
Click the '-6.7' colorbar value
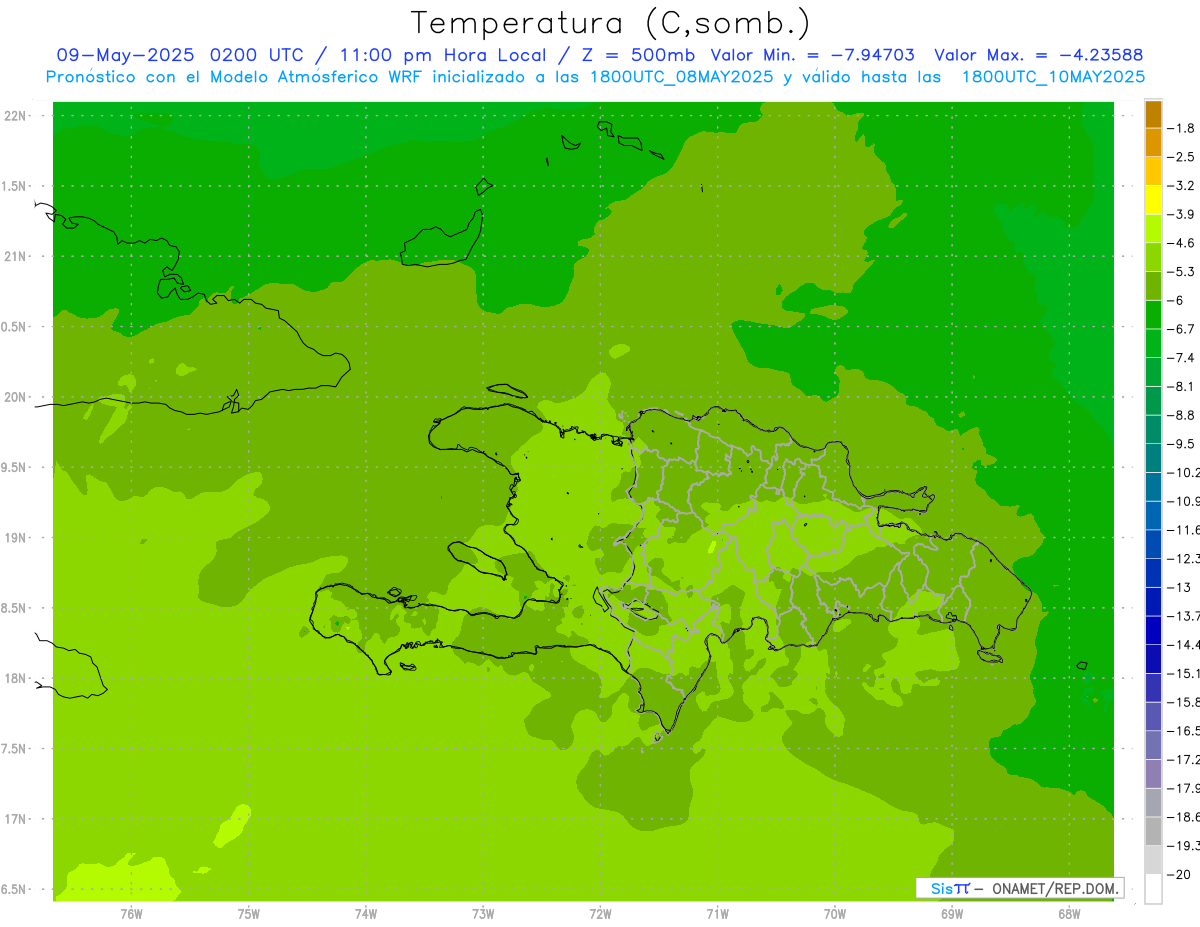pos(1181,329)
